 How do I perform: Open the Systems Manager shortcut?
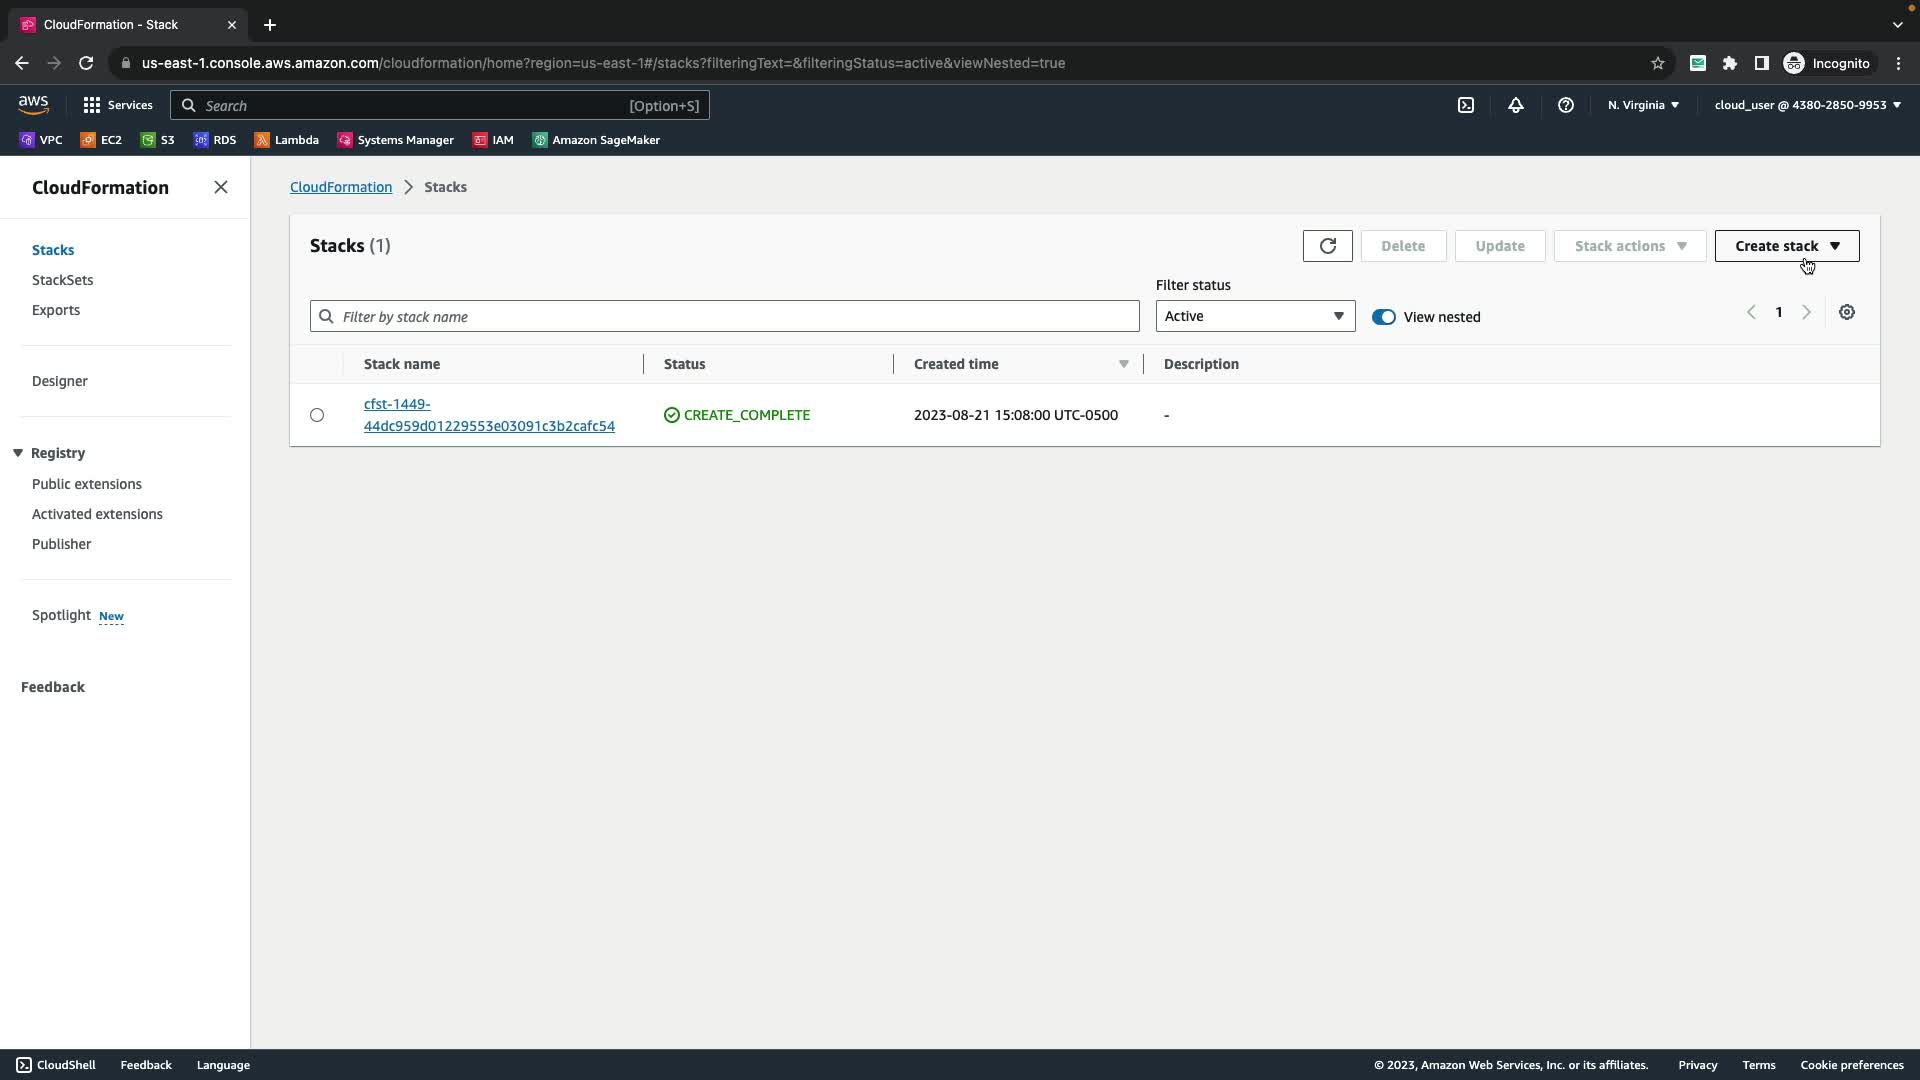pyautogui.click(x=396, y=140)
